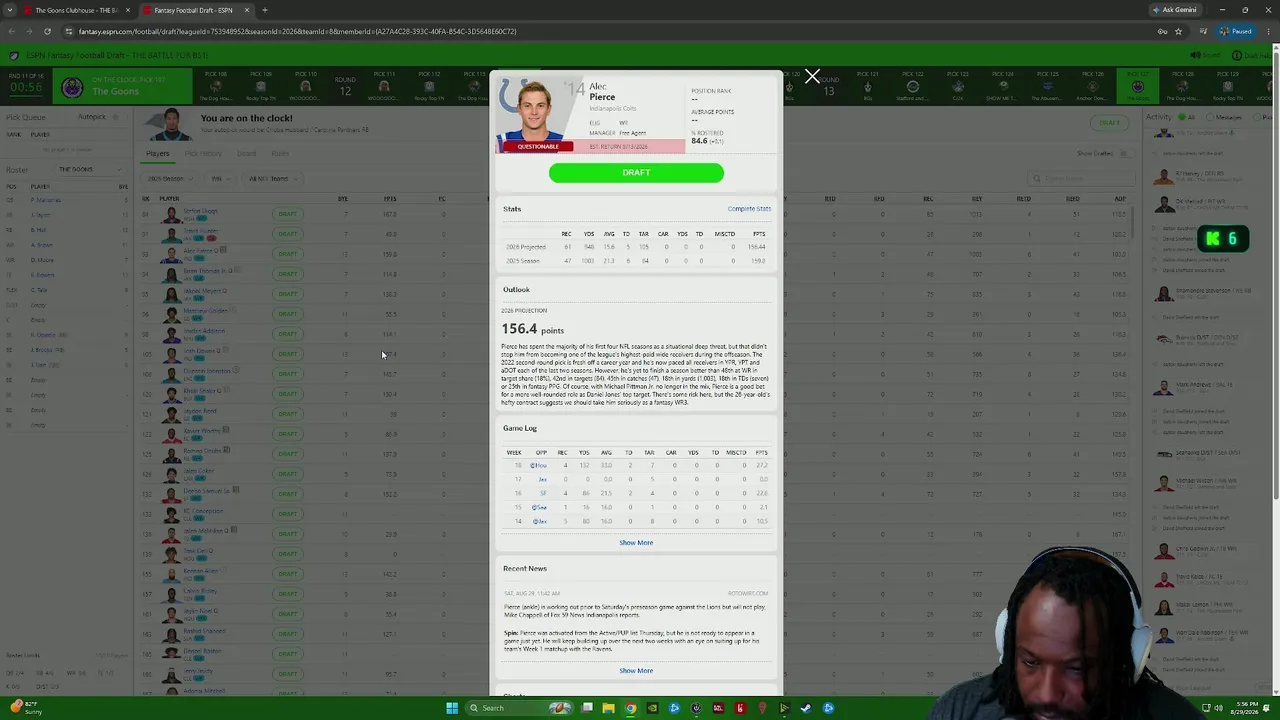Click Pick 128 team avatar

pyautogui.click(x=1183, y=86)
